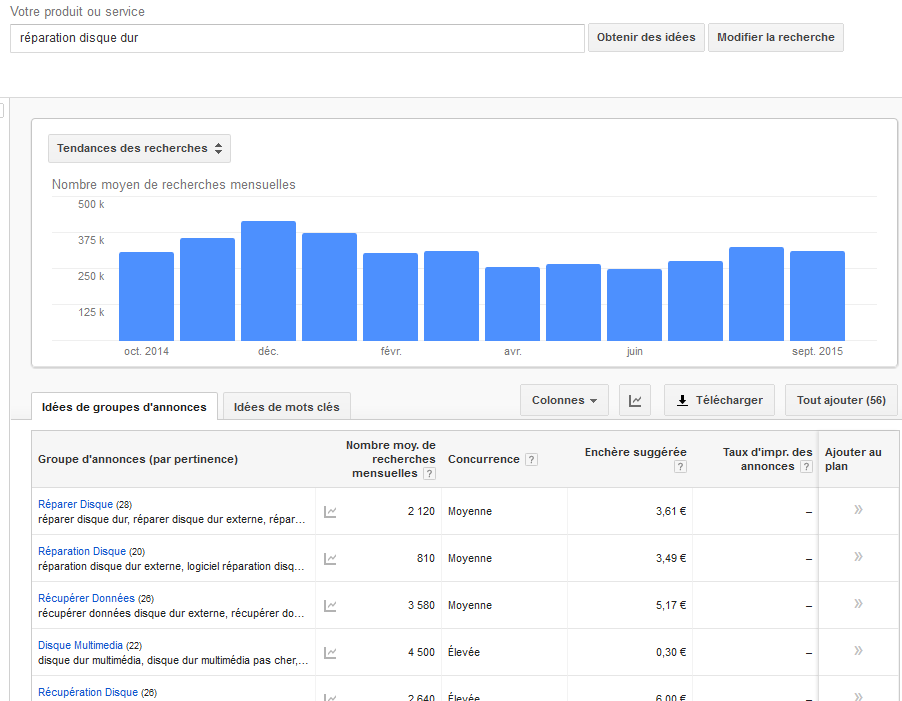Open trend graph icon for Récupérer Données

tap(330, 606)
